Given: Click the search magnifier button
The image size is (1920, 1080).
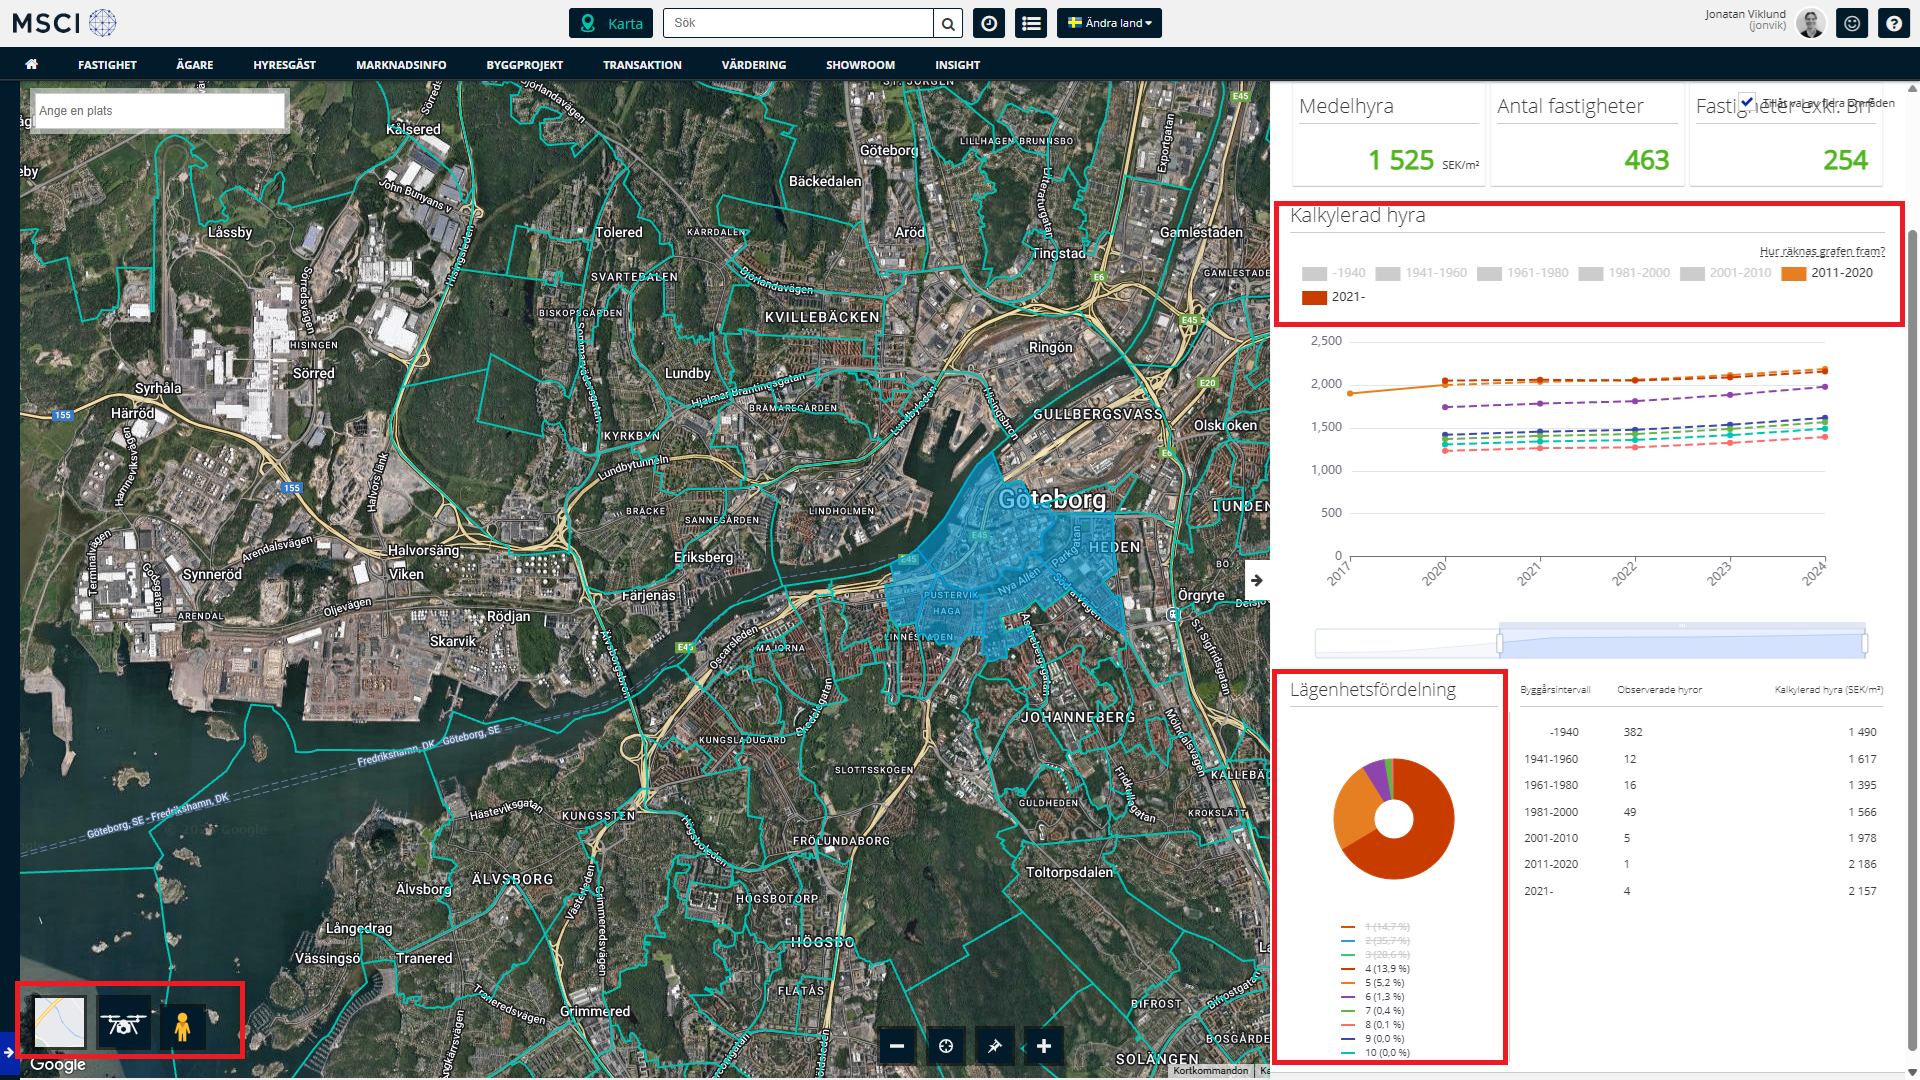Looking at the screenshot, I should point(948,23).
